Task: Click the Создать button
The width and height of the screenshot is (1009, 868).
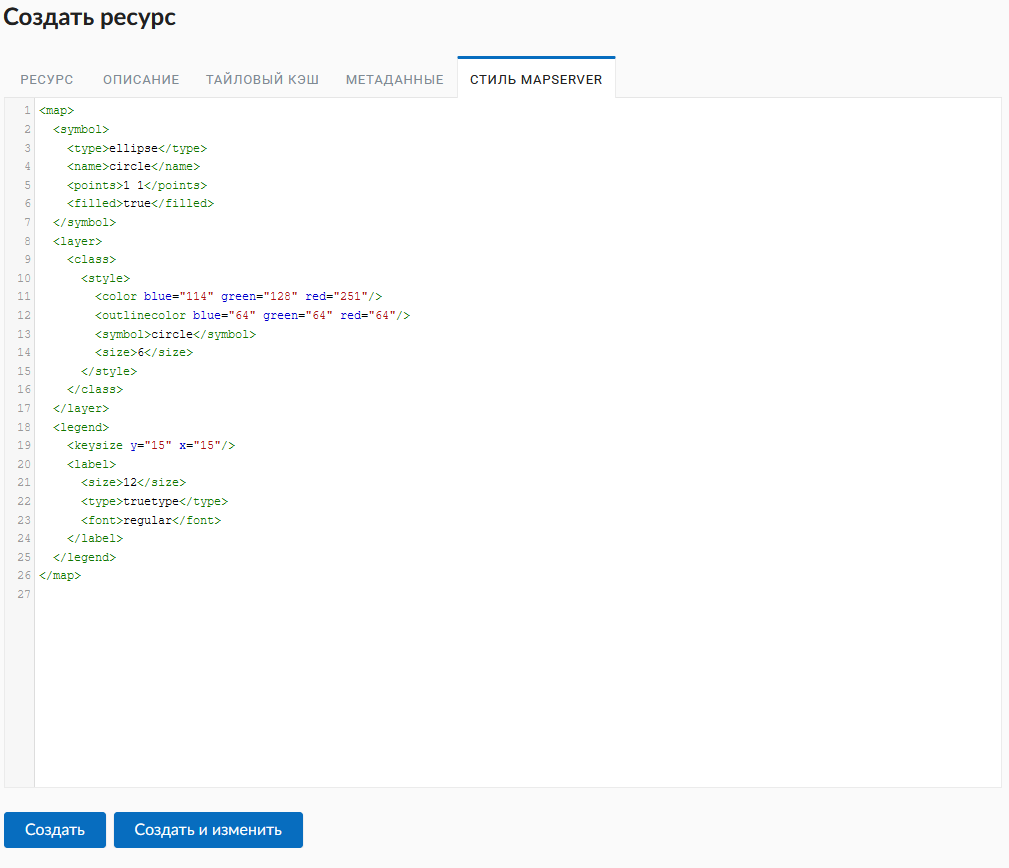Action: pyautogui.click(x=55, y=829)
